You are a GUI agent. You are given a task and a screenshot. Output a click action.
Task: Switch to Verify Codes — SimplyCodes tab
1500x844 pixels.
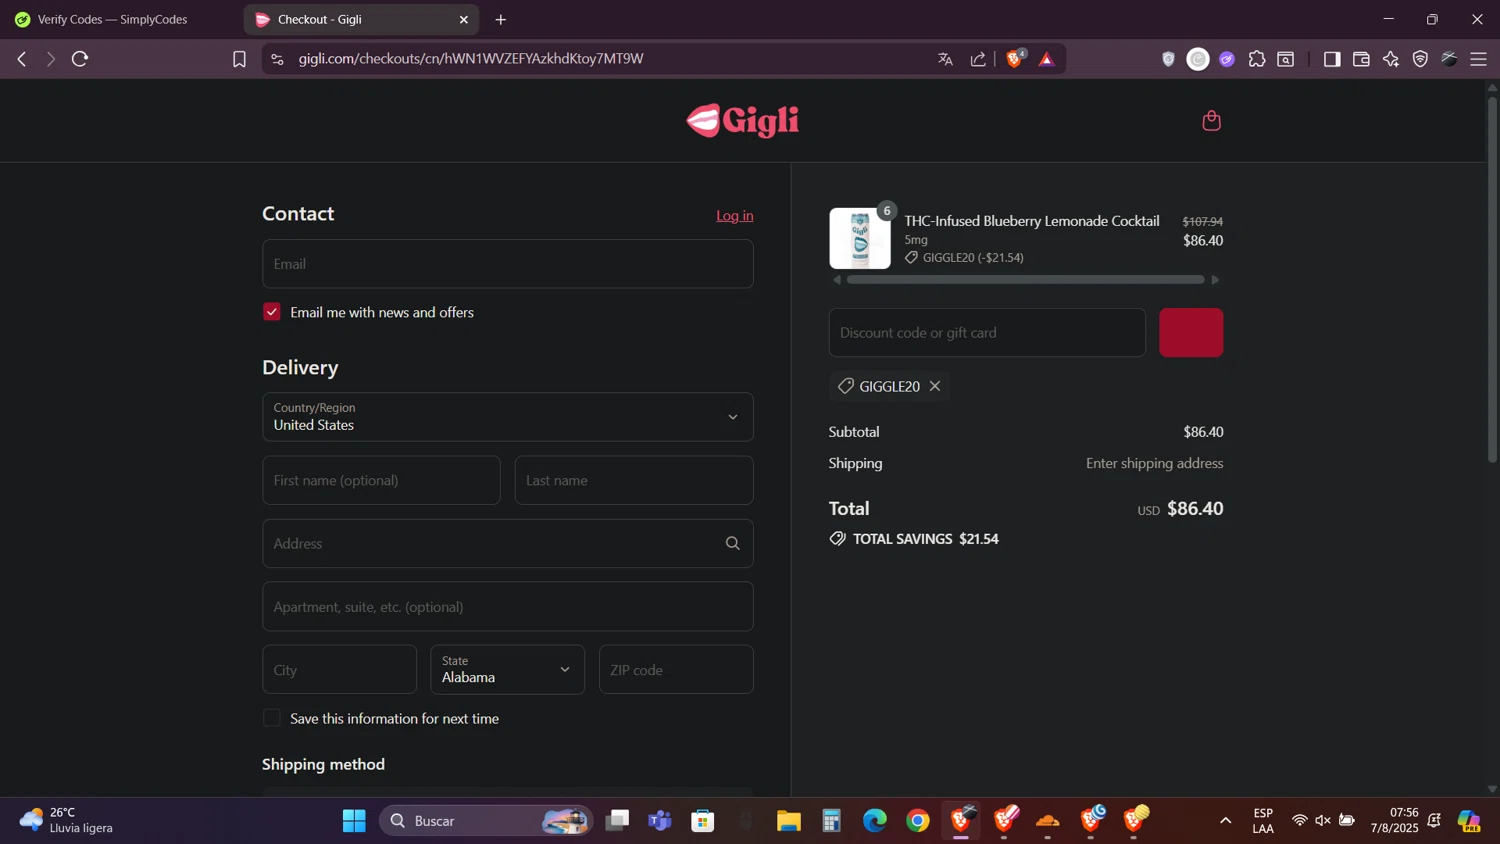click(111, 19)
